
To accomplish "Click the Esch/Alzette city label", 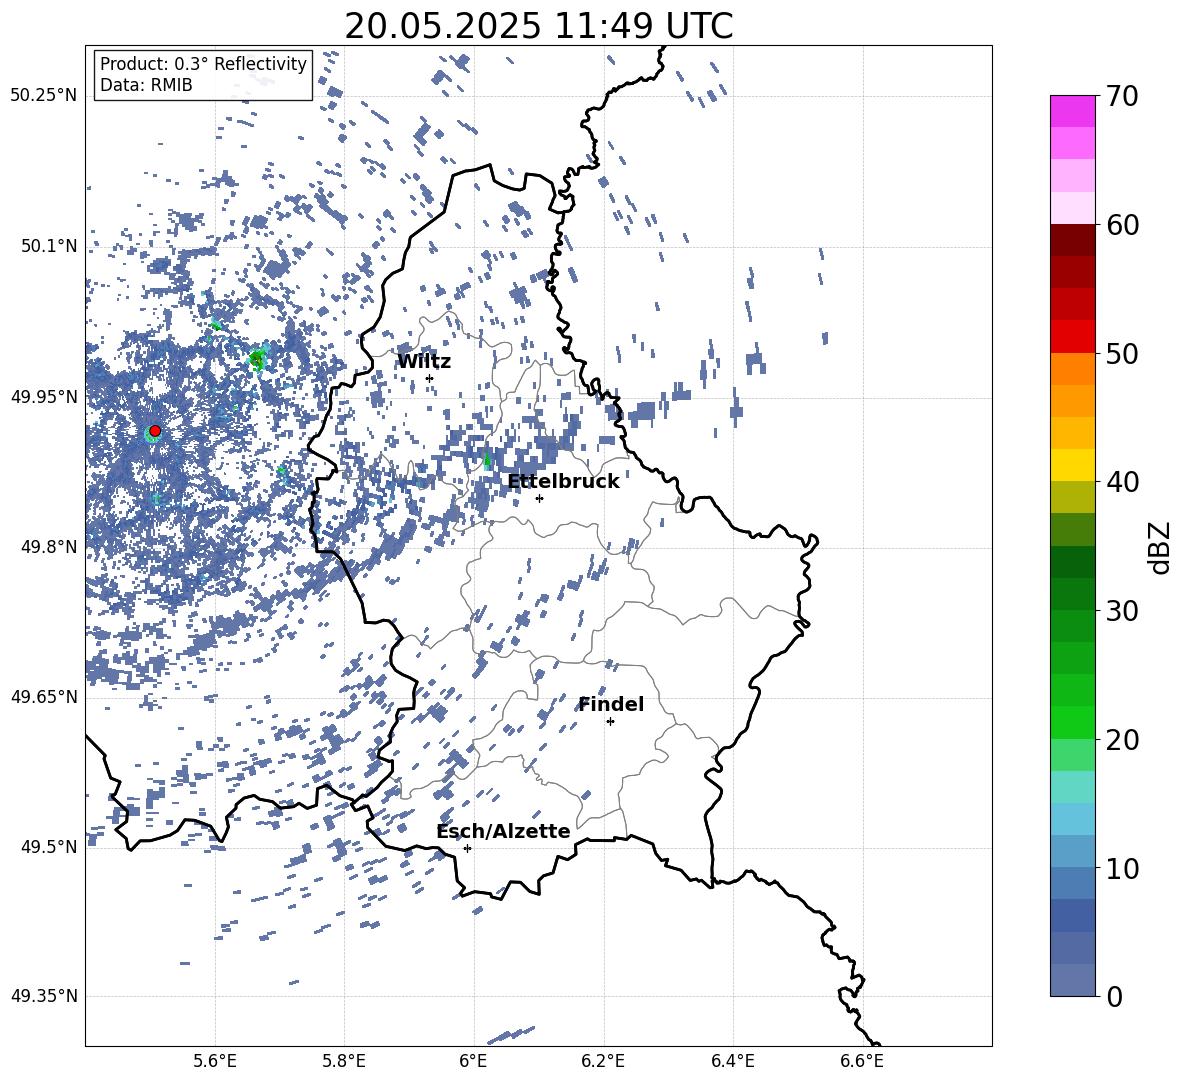I will click(503, 831).
